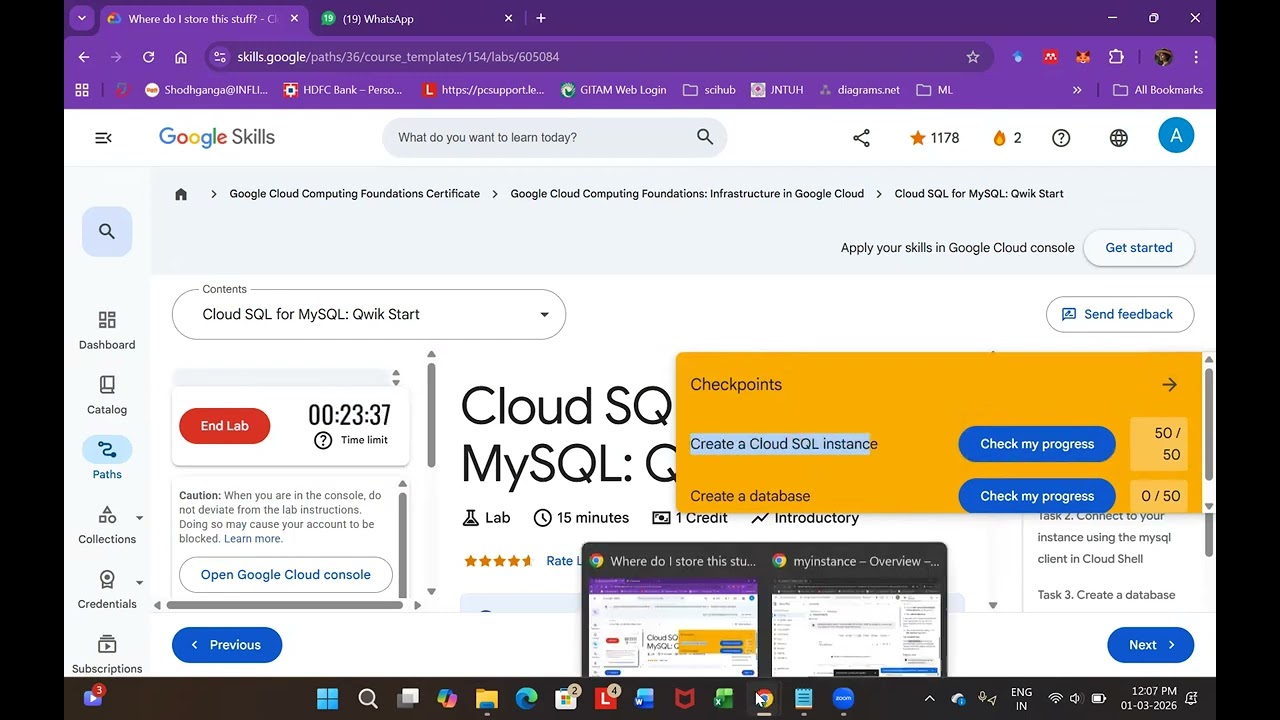This screenshot has width=1280, height=720.
Task: Click the Get started button
Action: coord(1139,248)
